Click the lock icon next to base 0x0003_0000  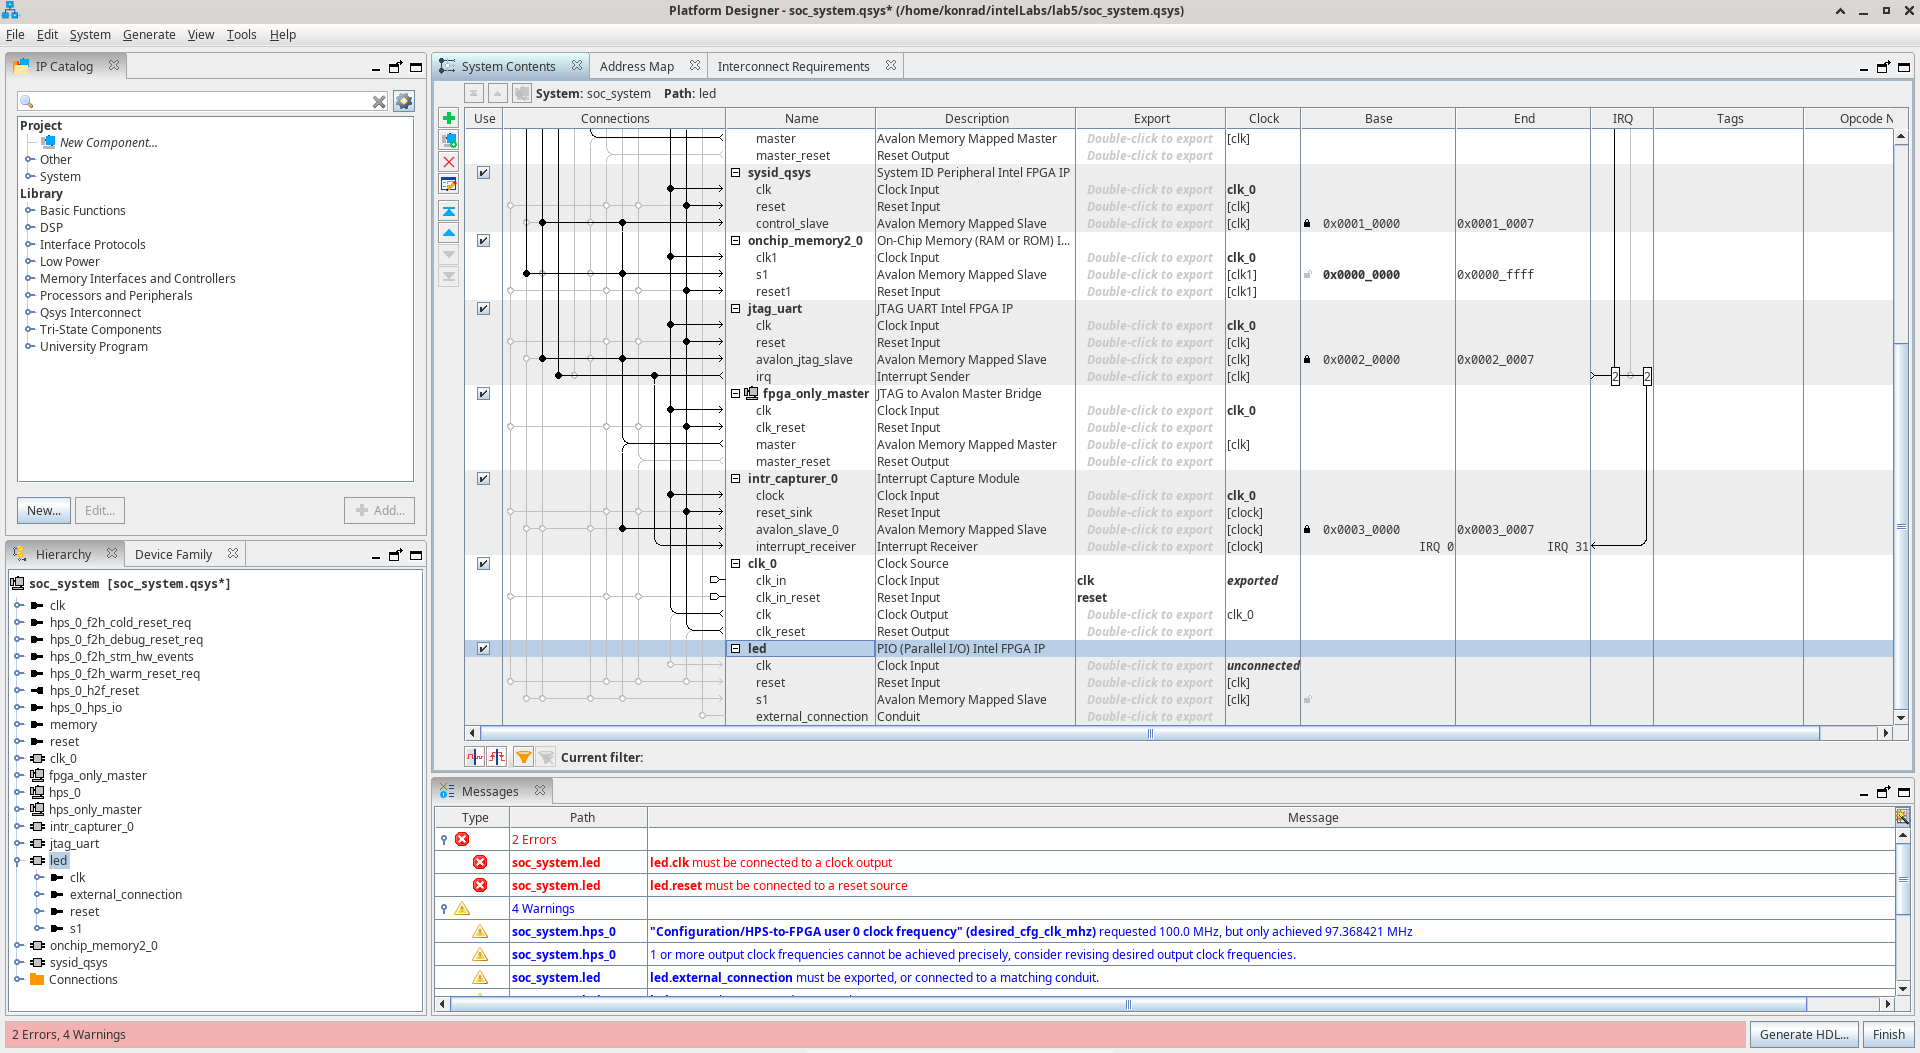(x=1307, y=530)
